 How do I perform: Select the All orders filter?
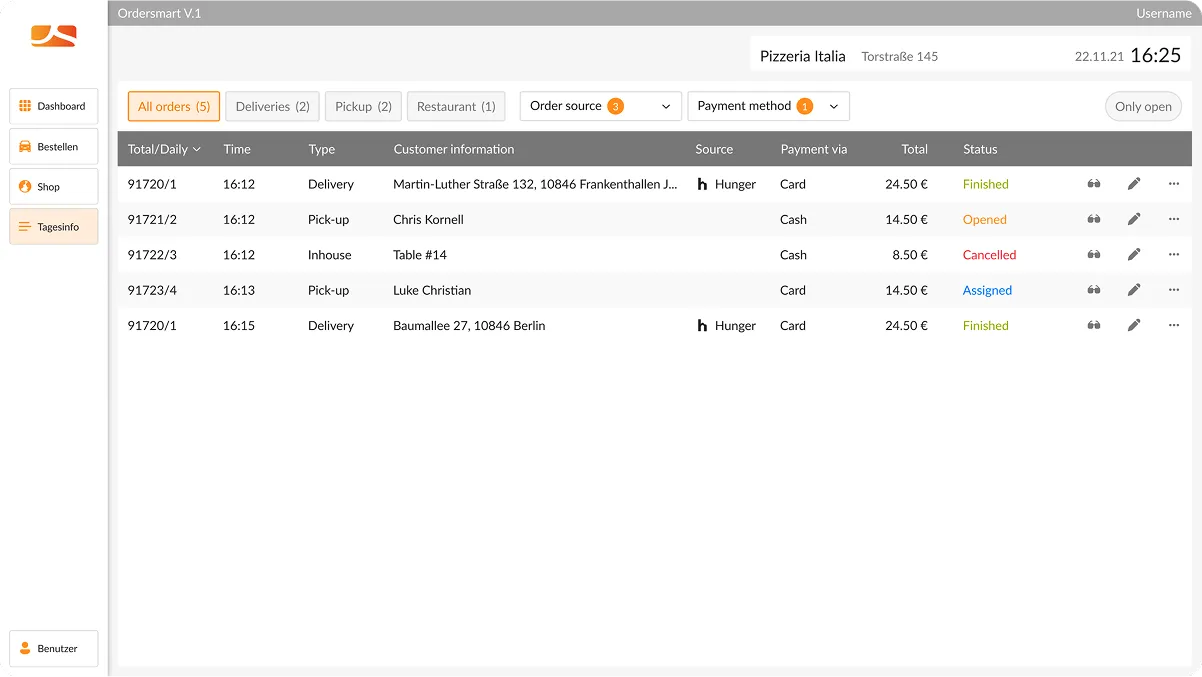click(x=173, y=106)
